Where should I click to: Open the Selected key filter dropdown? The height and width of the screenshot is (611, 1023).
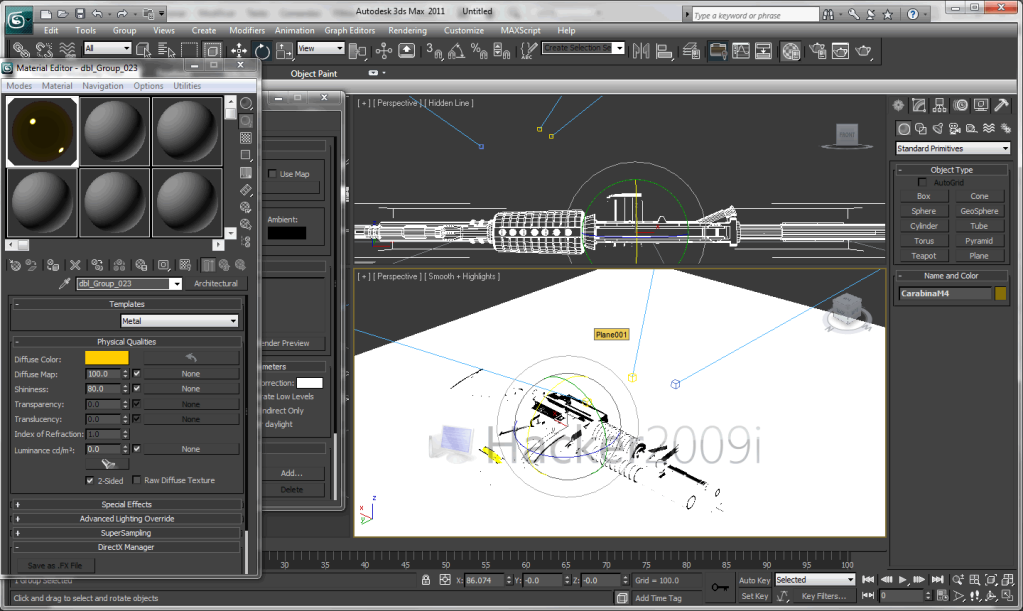point(815,580)
